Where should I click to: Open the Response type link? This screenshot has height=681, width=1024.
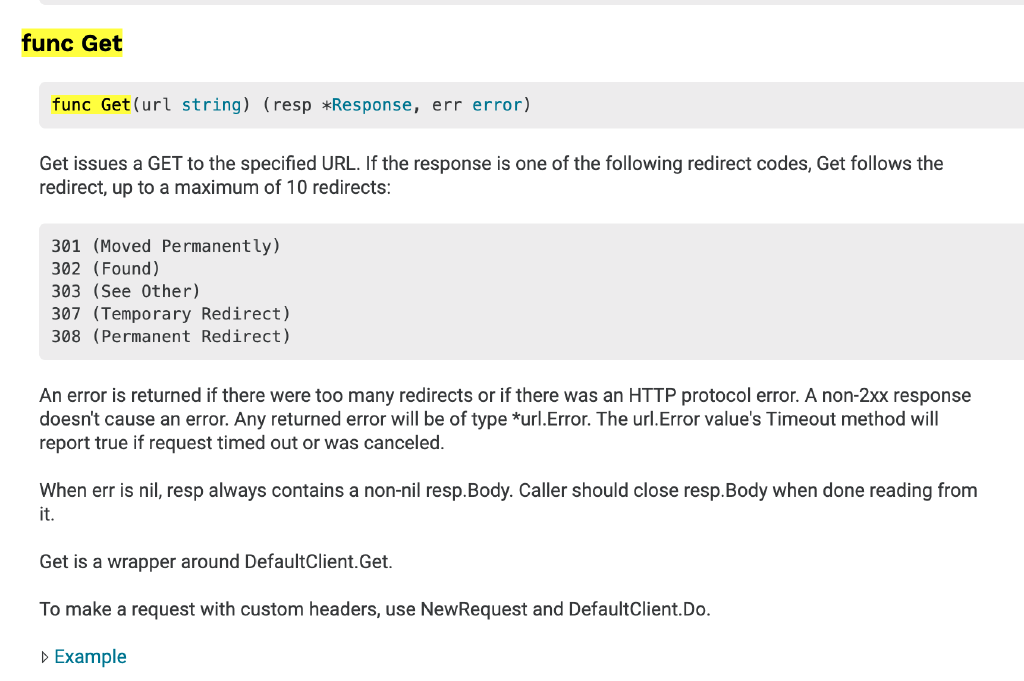pos(374,104)
